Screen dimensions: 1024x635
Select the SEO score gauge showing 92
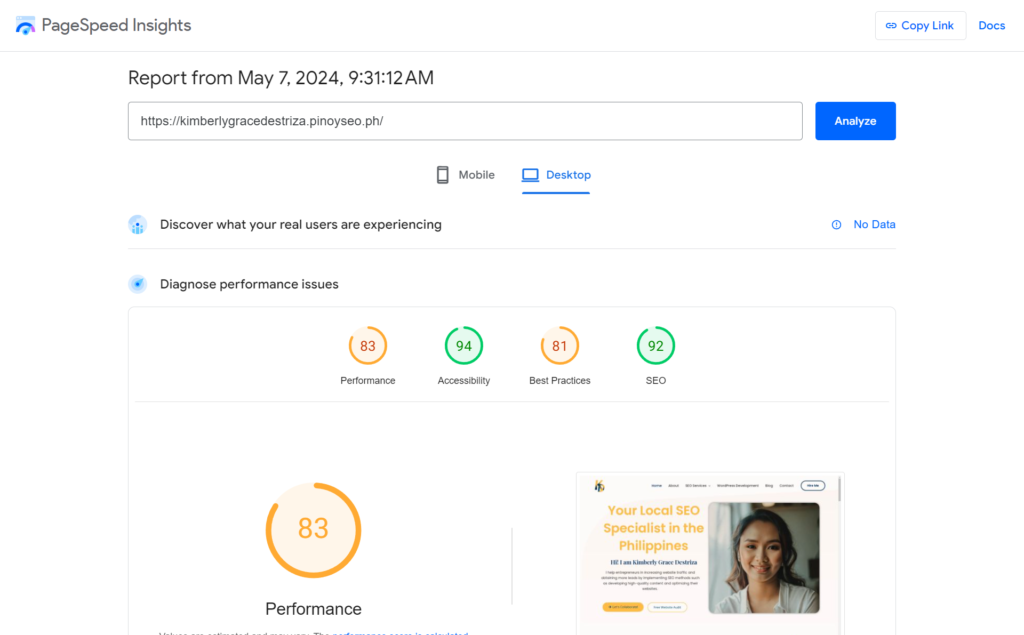[656, 346]
